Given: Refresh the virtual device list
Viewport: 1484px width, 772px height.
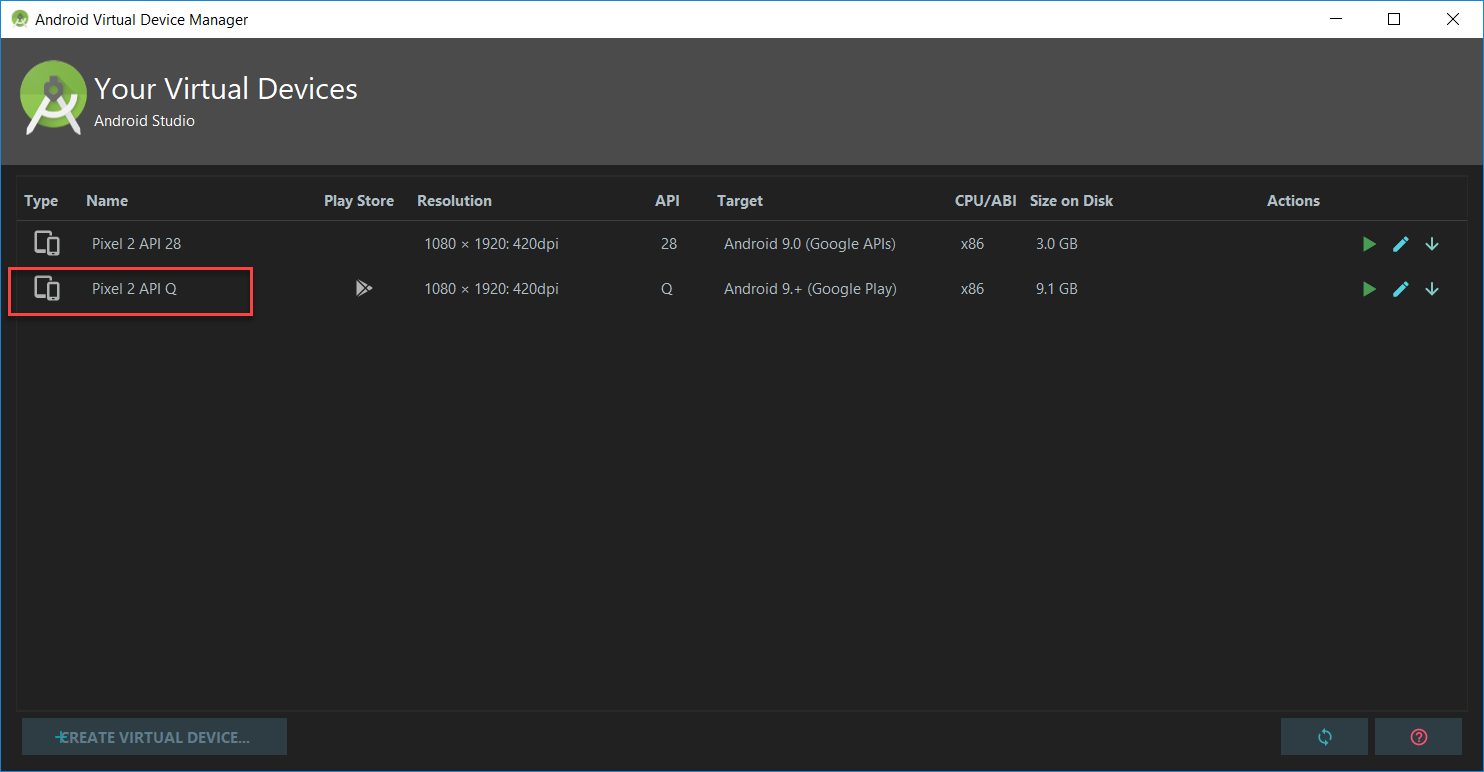Looking at the screenshot, I should 1324,737.
